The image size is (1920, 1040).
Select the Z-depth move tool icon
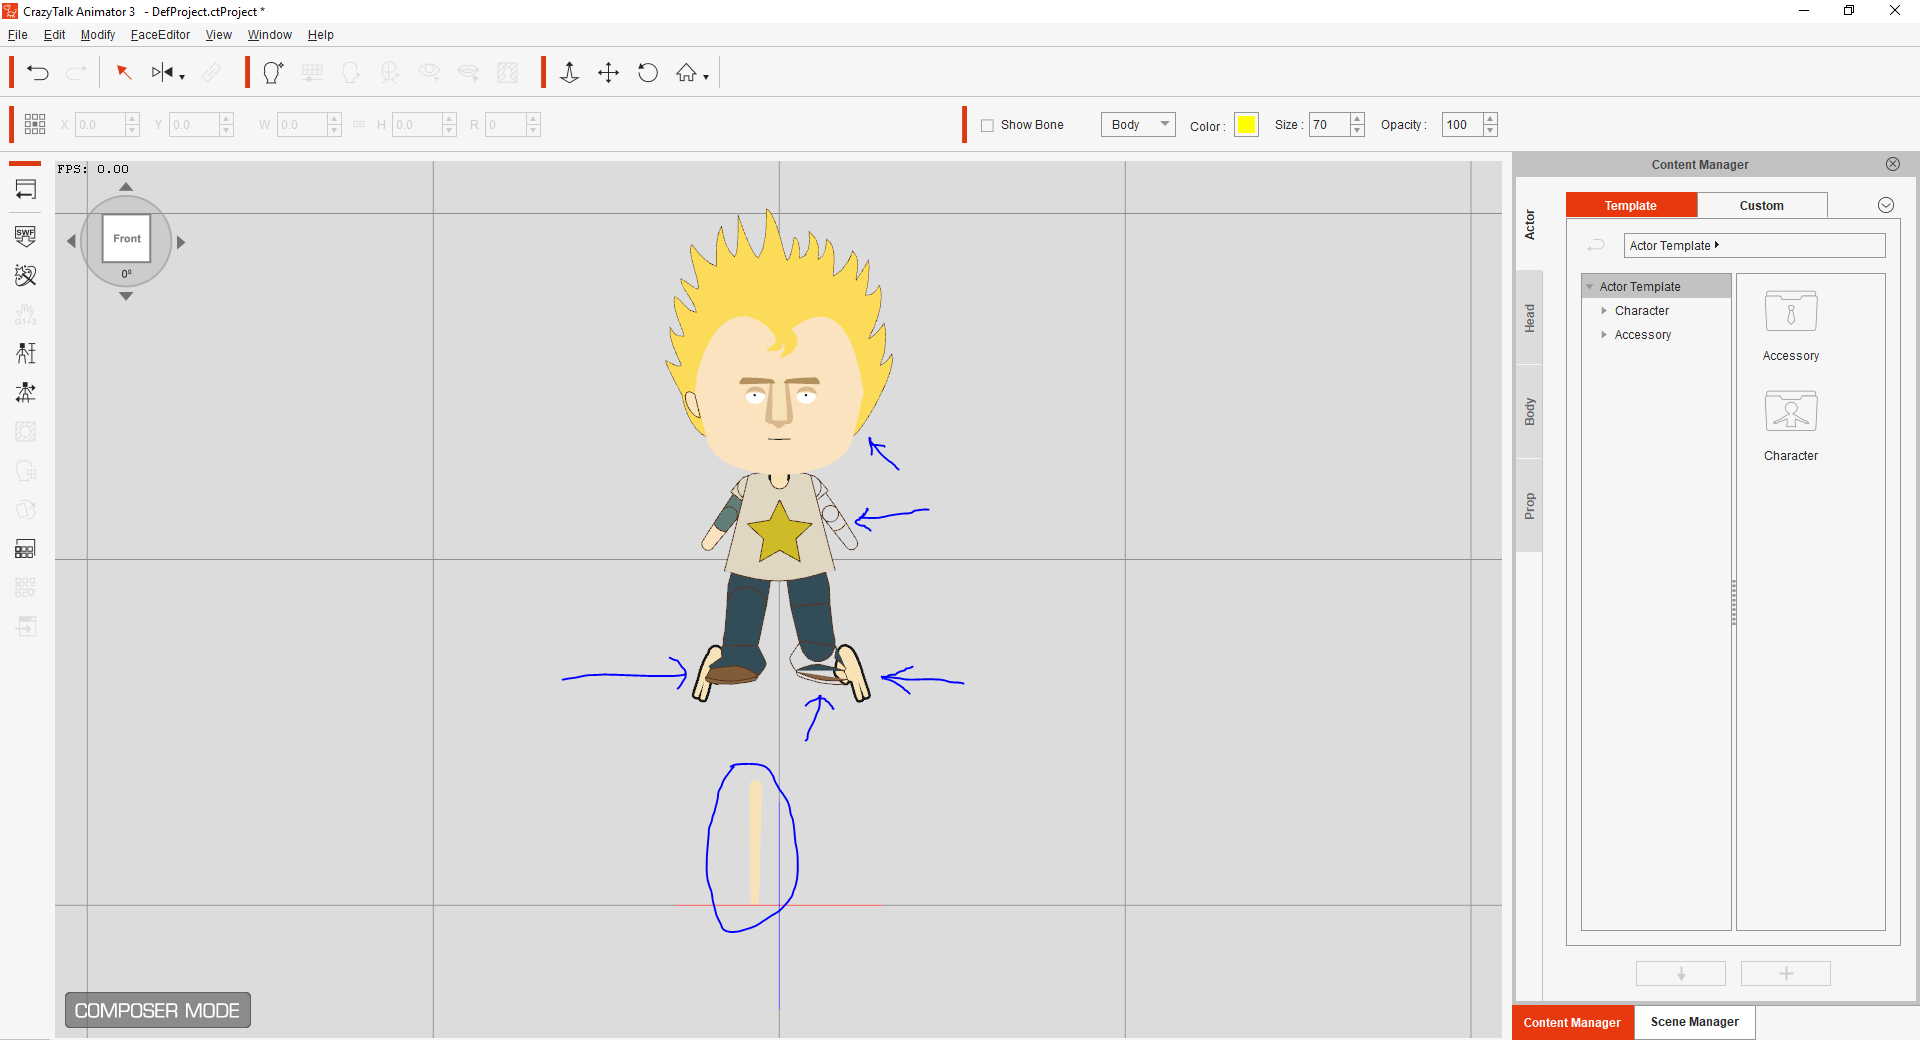tap(569, 73)
